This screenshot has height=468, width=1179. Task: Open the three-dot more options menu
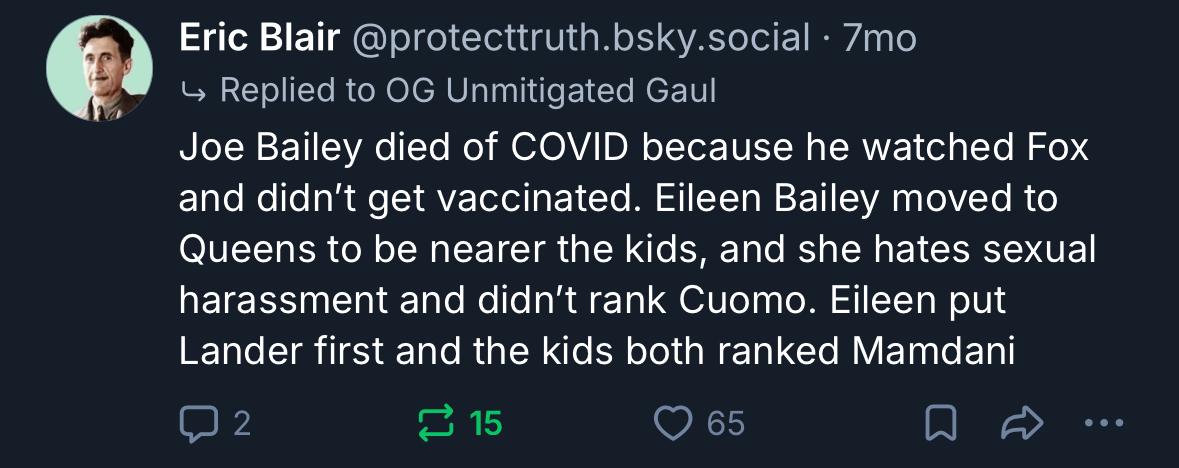pyautogui.click(x=1105, y=424)
